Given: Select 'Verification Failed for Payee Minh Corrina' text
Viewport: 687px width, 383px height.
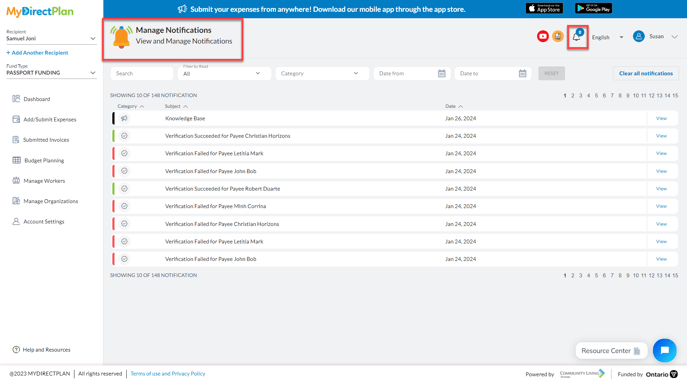Looking at the screenshot, I should (216, 206).
